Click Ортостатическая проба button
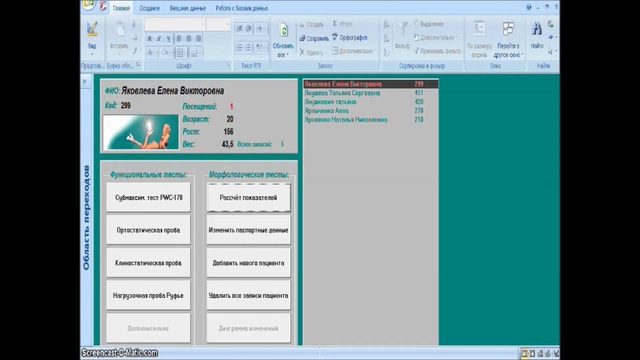This screenshot has width=640, height=360. pyautogui.click(x=149, y=230)
